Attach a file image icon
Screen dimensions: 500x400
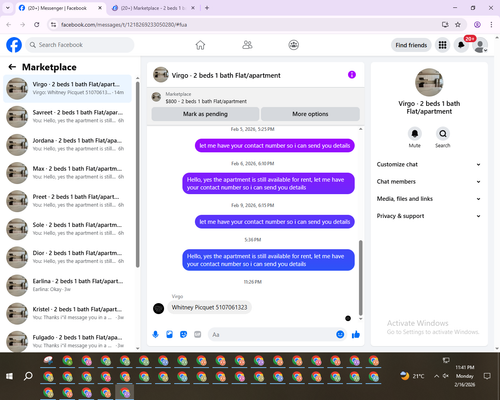pyautogui.click(x=169, y=334)
